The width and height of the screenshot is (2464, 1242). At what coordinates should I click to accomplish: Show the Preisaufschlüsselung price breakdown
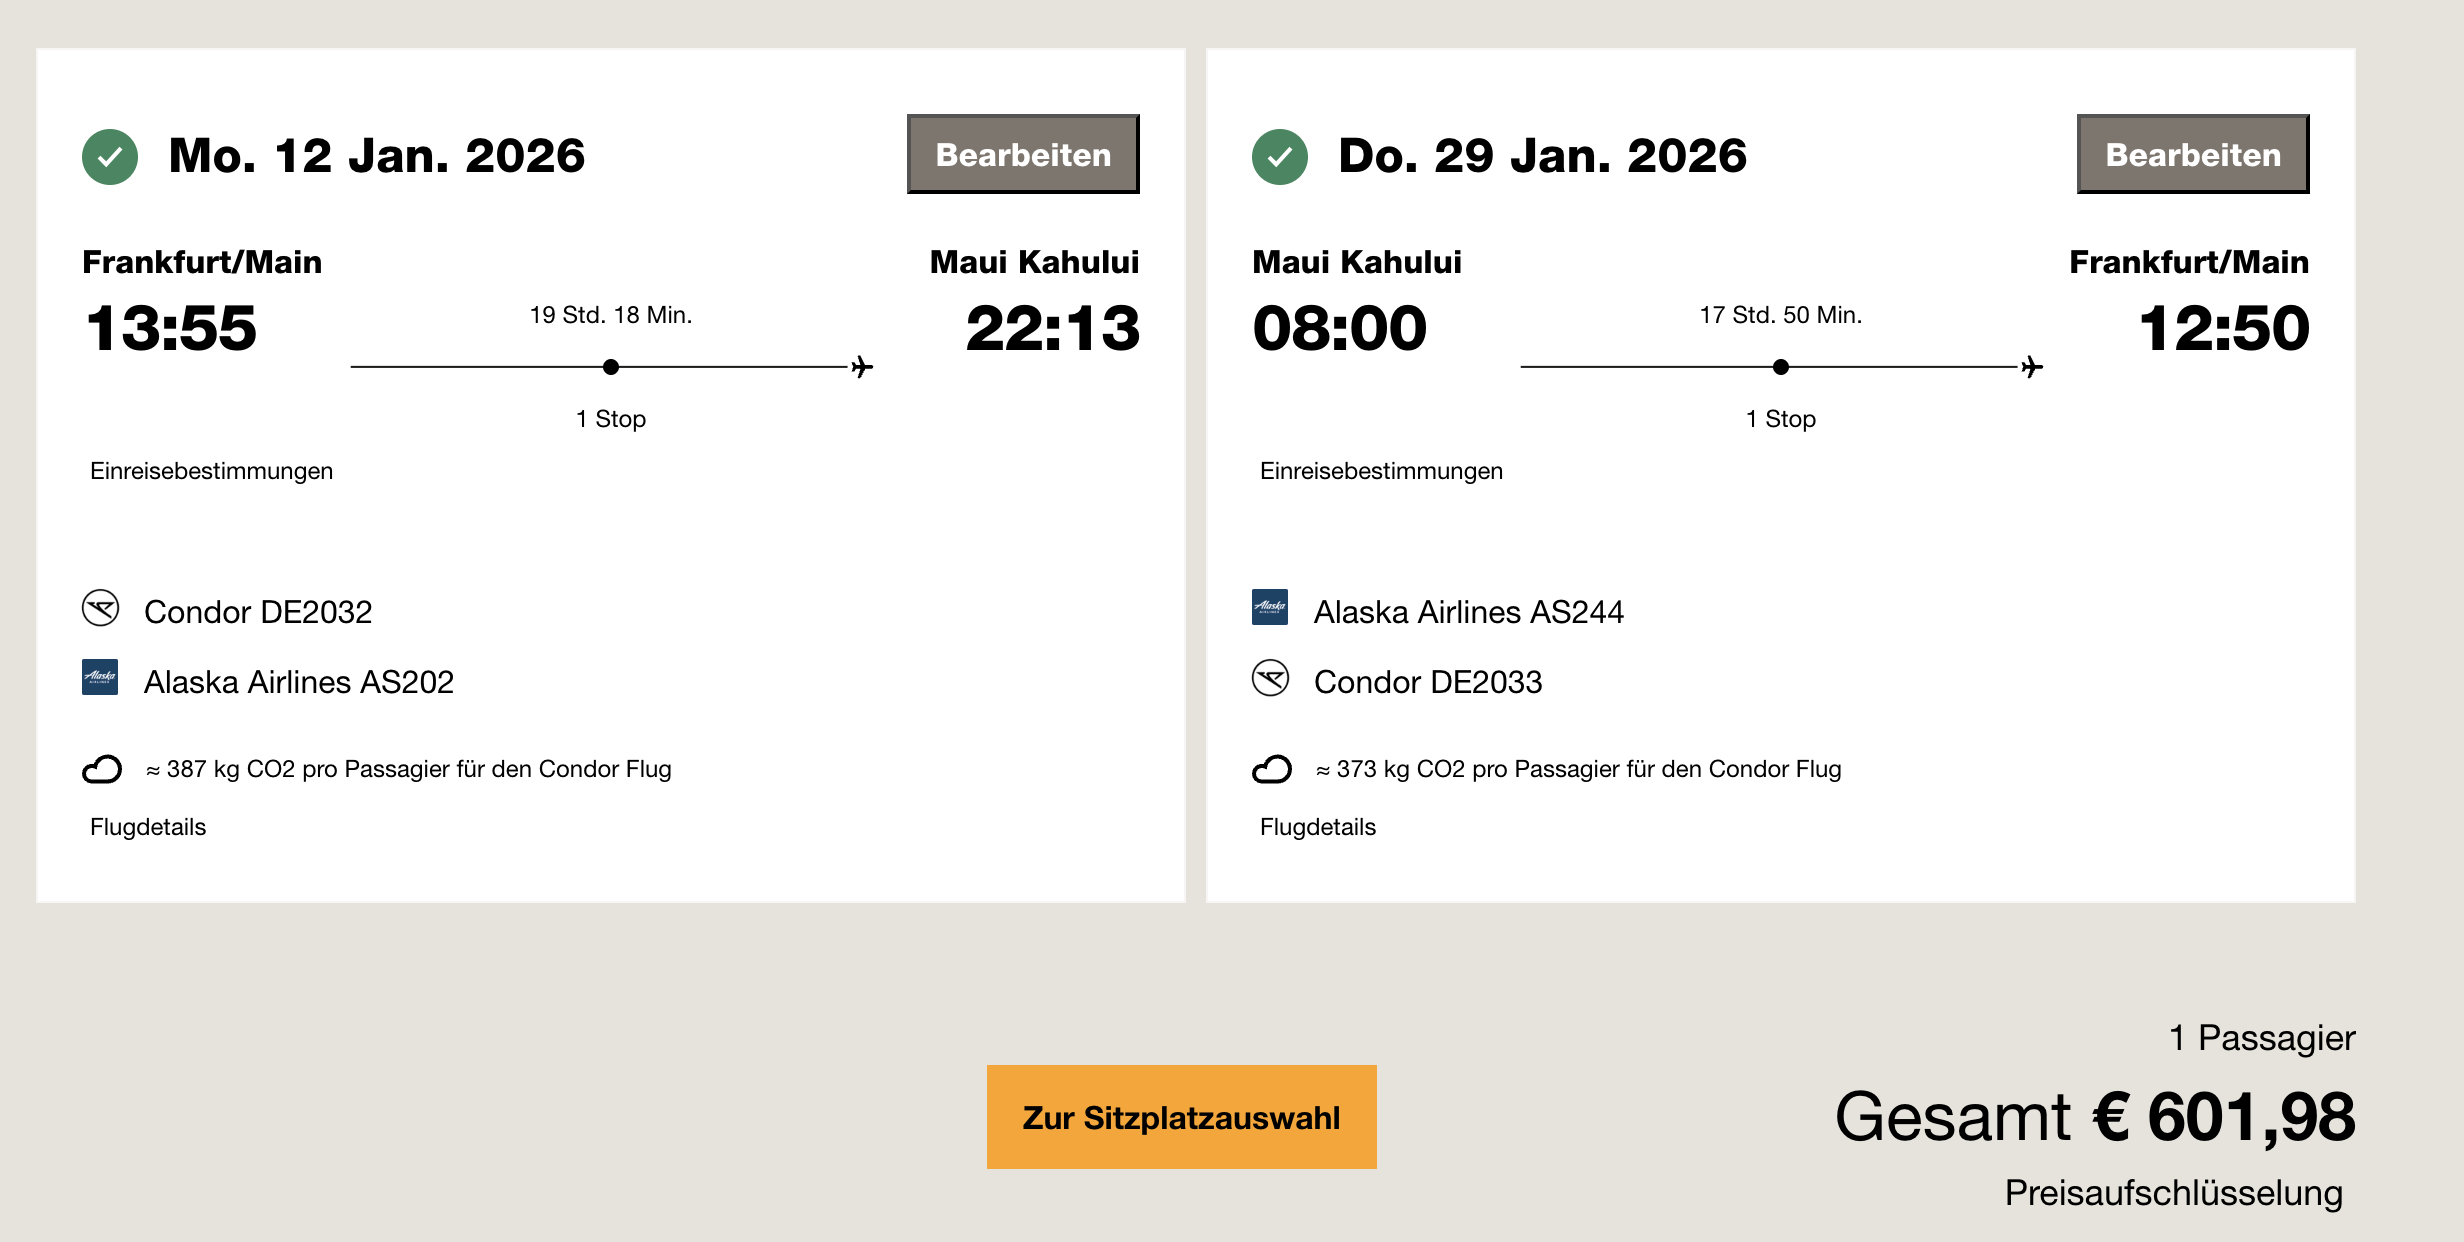click(x=2173, y=1193)
